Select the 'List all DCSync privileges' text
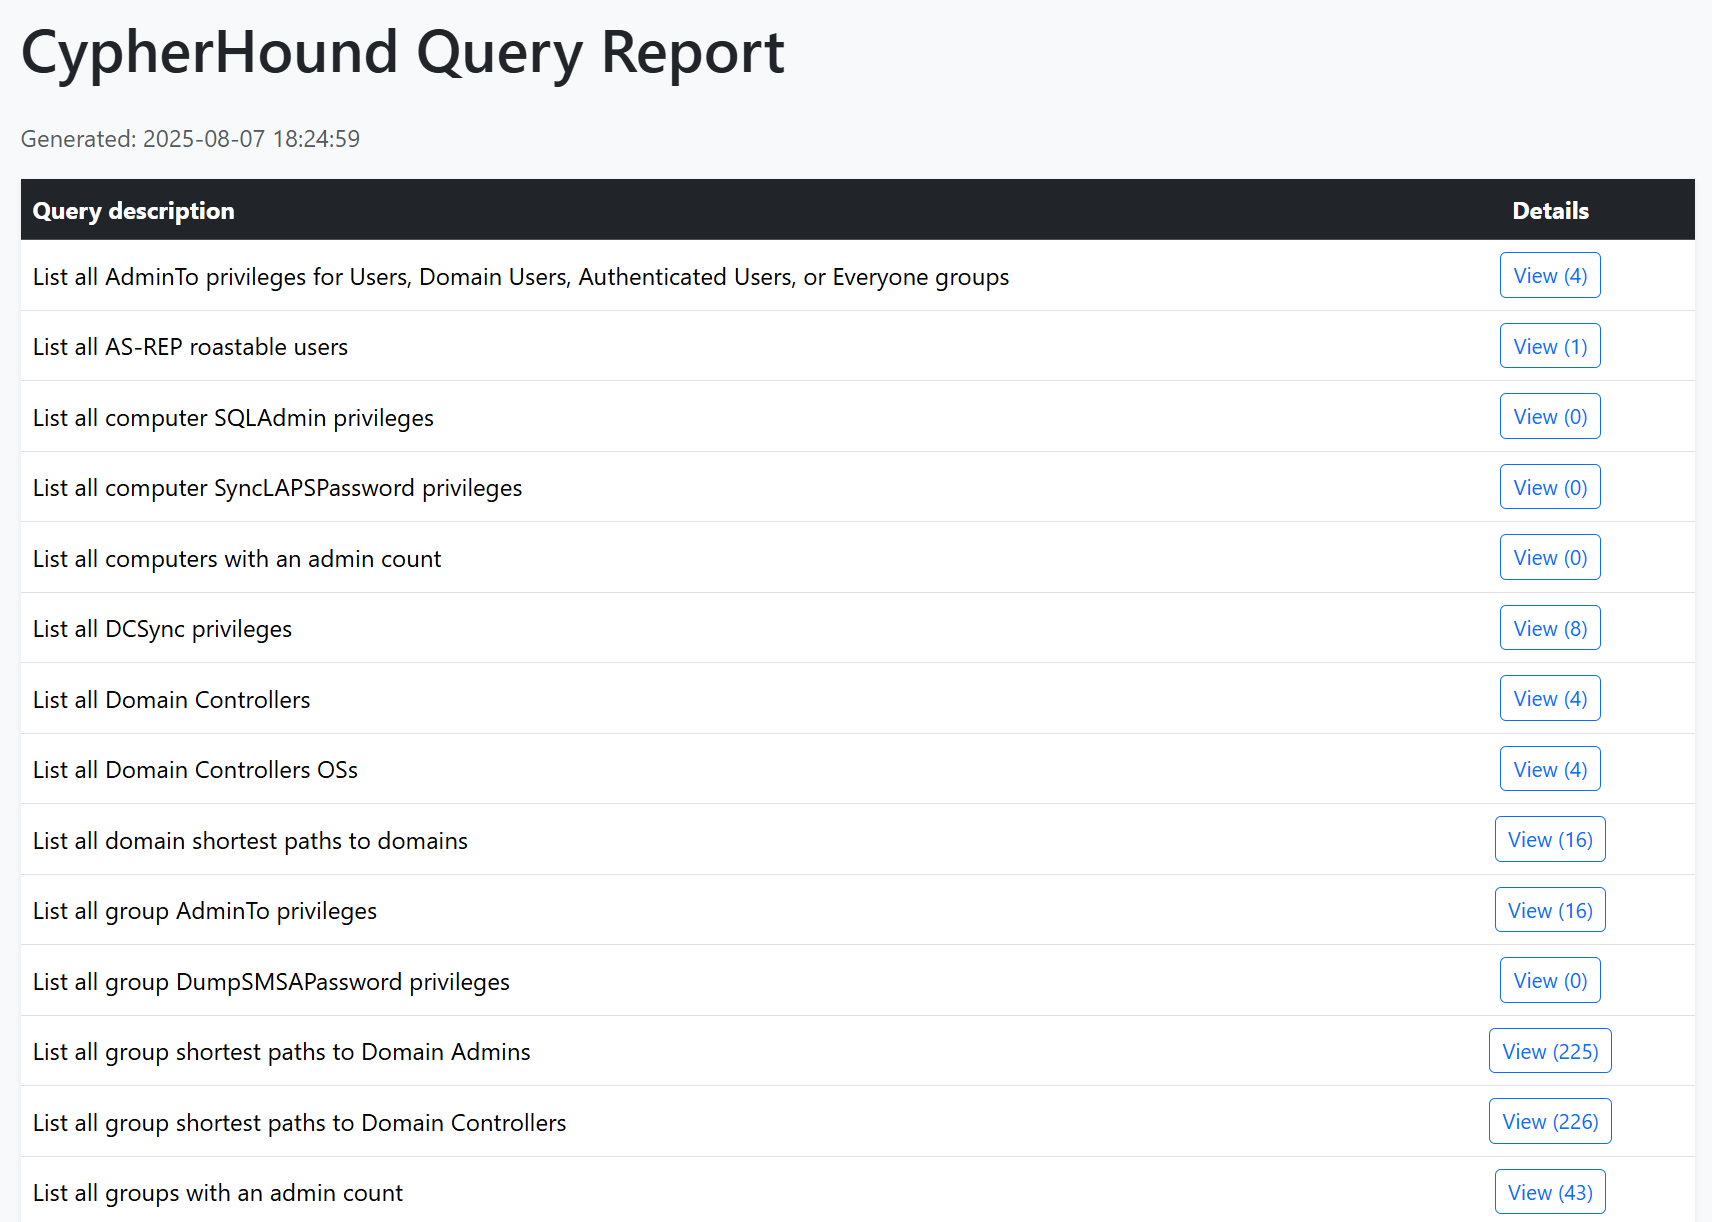This screenshot has height=1222, width=1712. (162, 629)
